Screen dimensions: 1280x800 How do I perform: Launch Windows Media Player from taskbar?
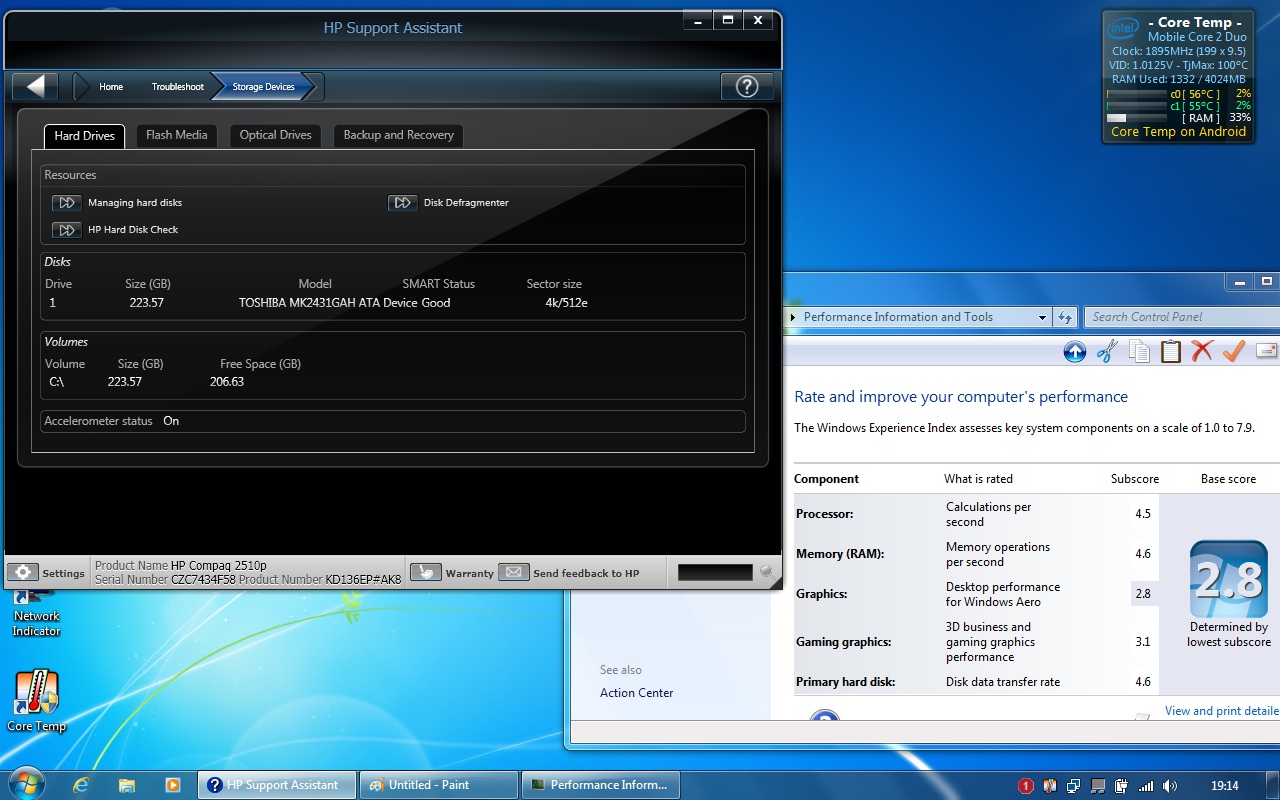[x=172, y=785]
